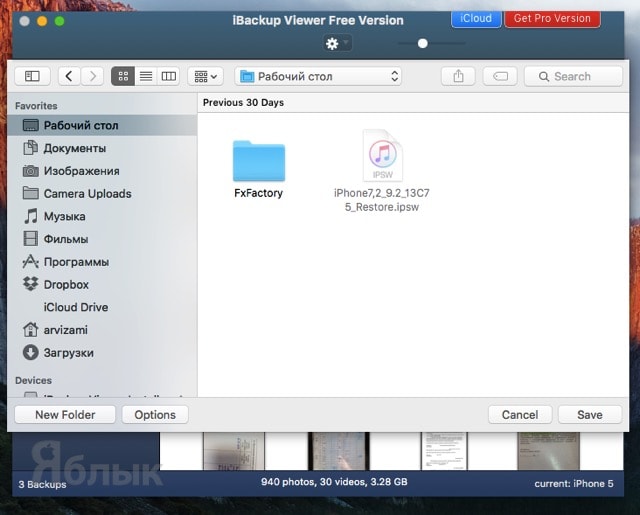Click the iCloud button
Image resolution: width=640 pixels, height=515 pixels.
click(476, 18)
